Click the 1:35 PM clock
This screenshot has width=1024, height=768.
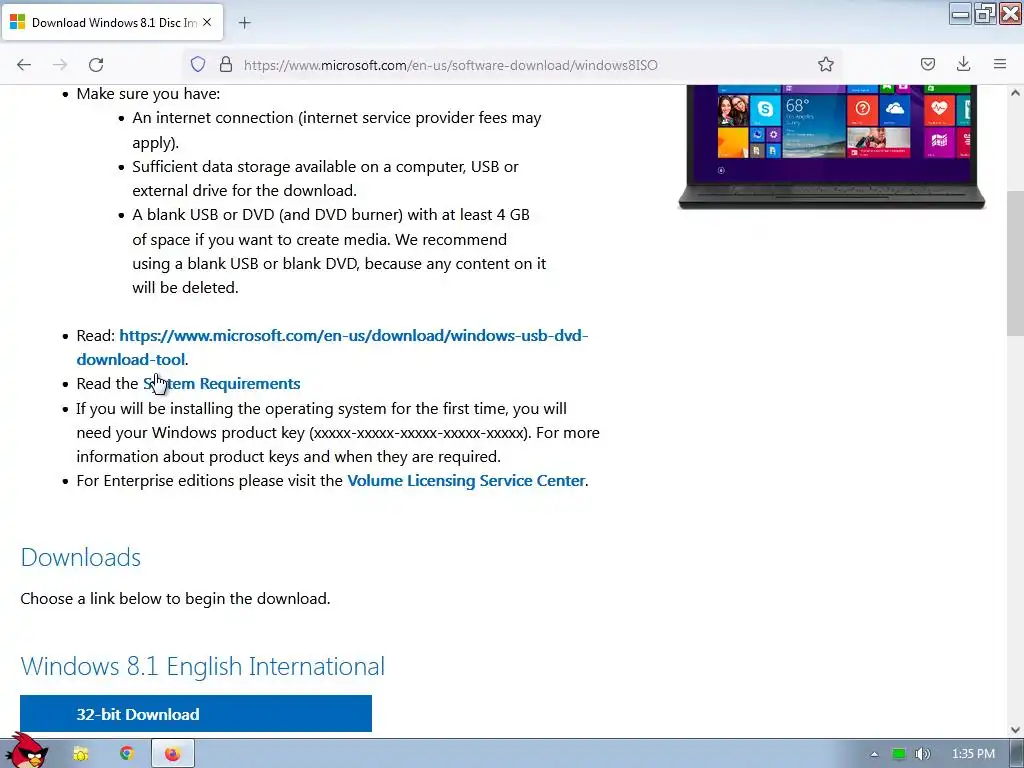(973, 754)
